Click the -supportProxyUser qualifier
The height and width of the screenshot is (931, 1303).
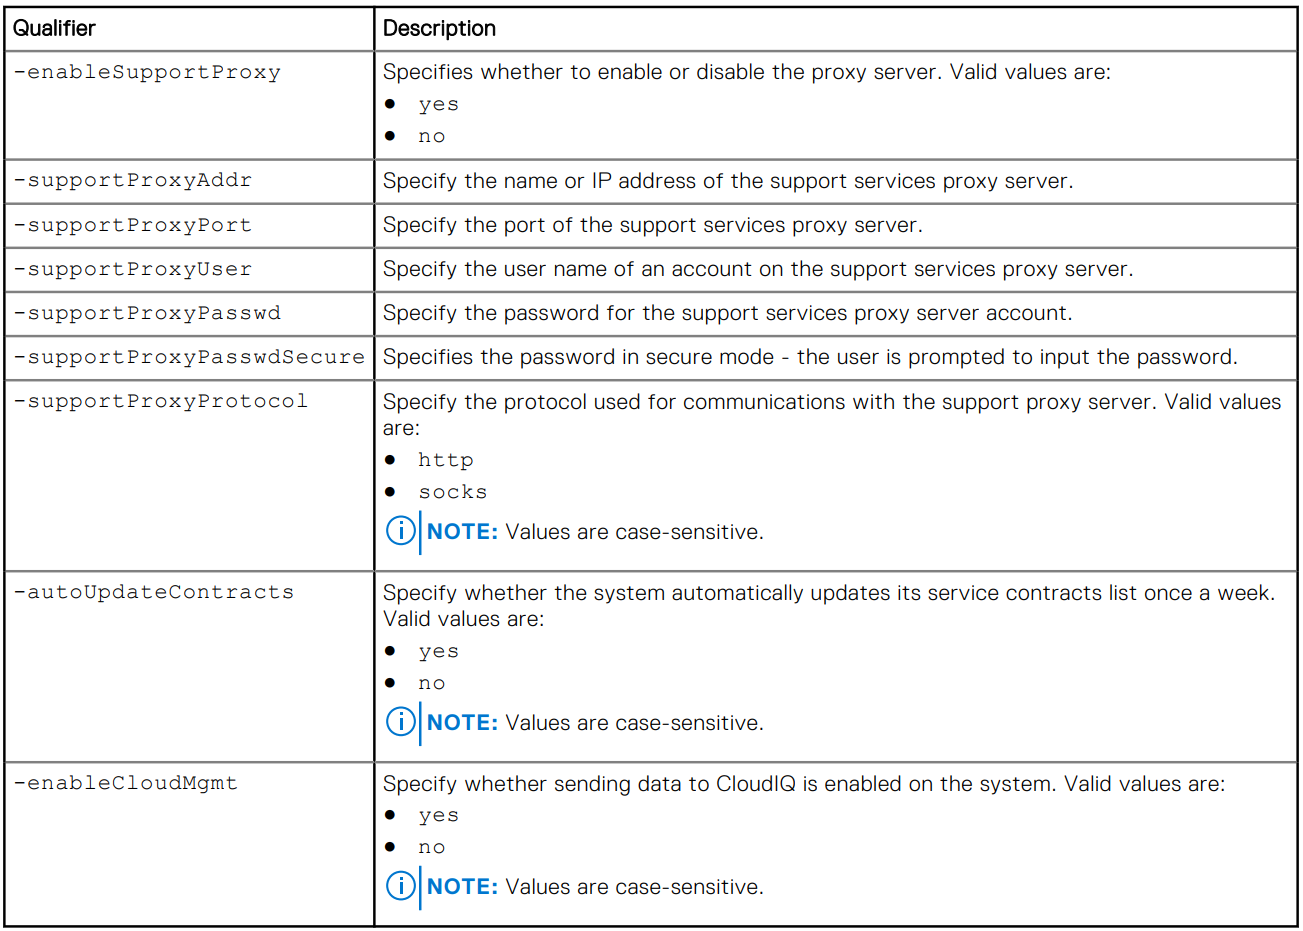click(x=133, y=269)
